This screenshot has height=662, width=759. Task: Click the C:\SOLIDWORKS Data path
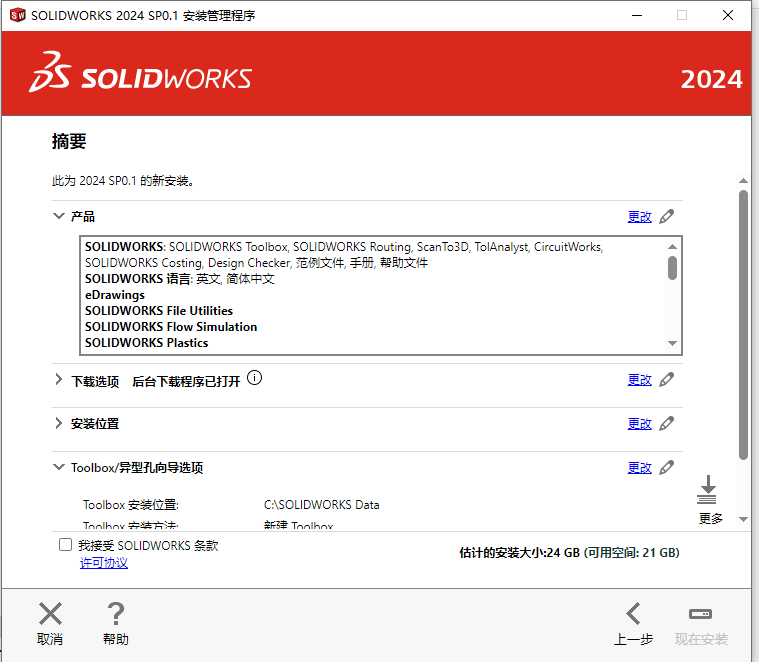click(x=321, y=505)
